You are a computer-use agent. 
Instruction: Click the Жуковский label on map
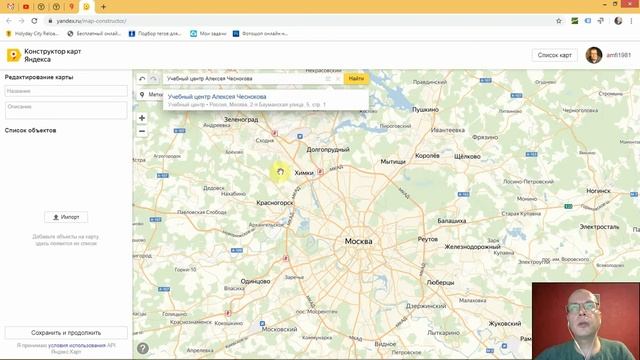(505, 324)
